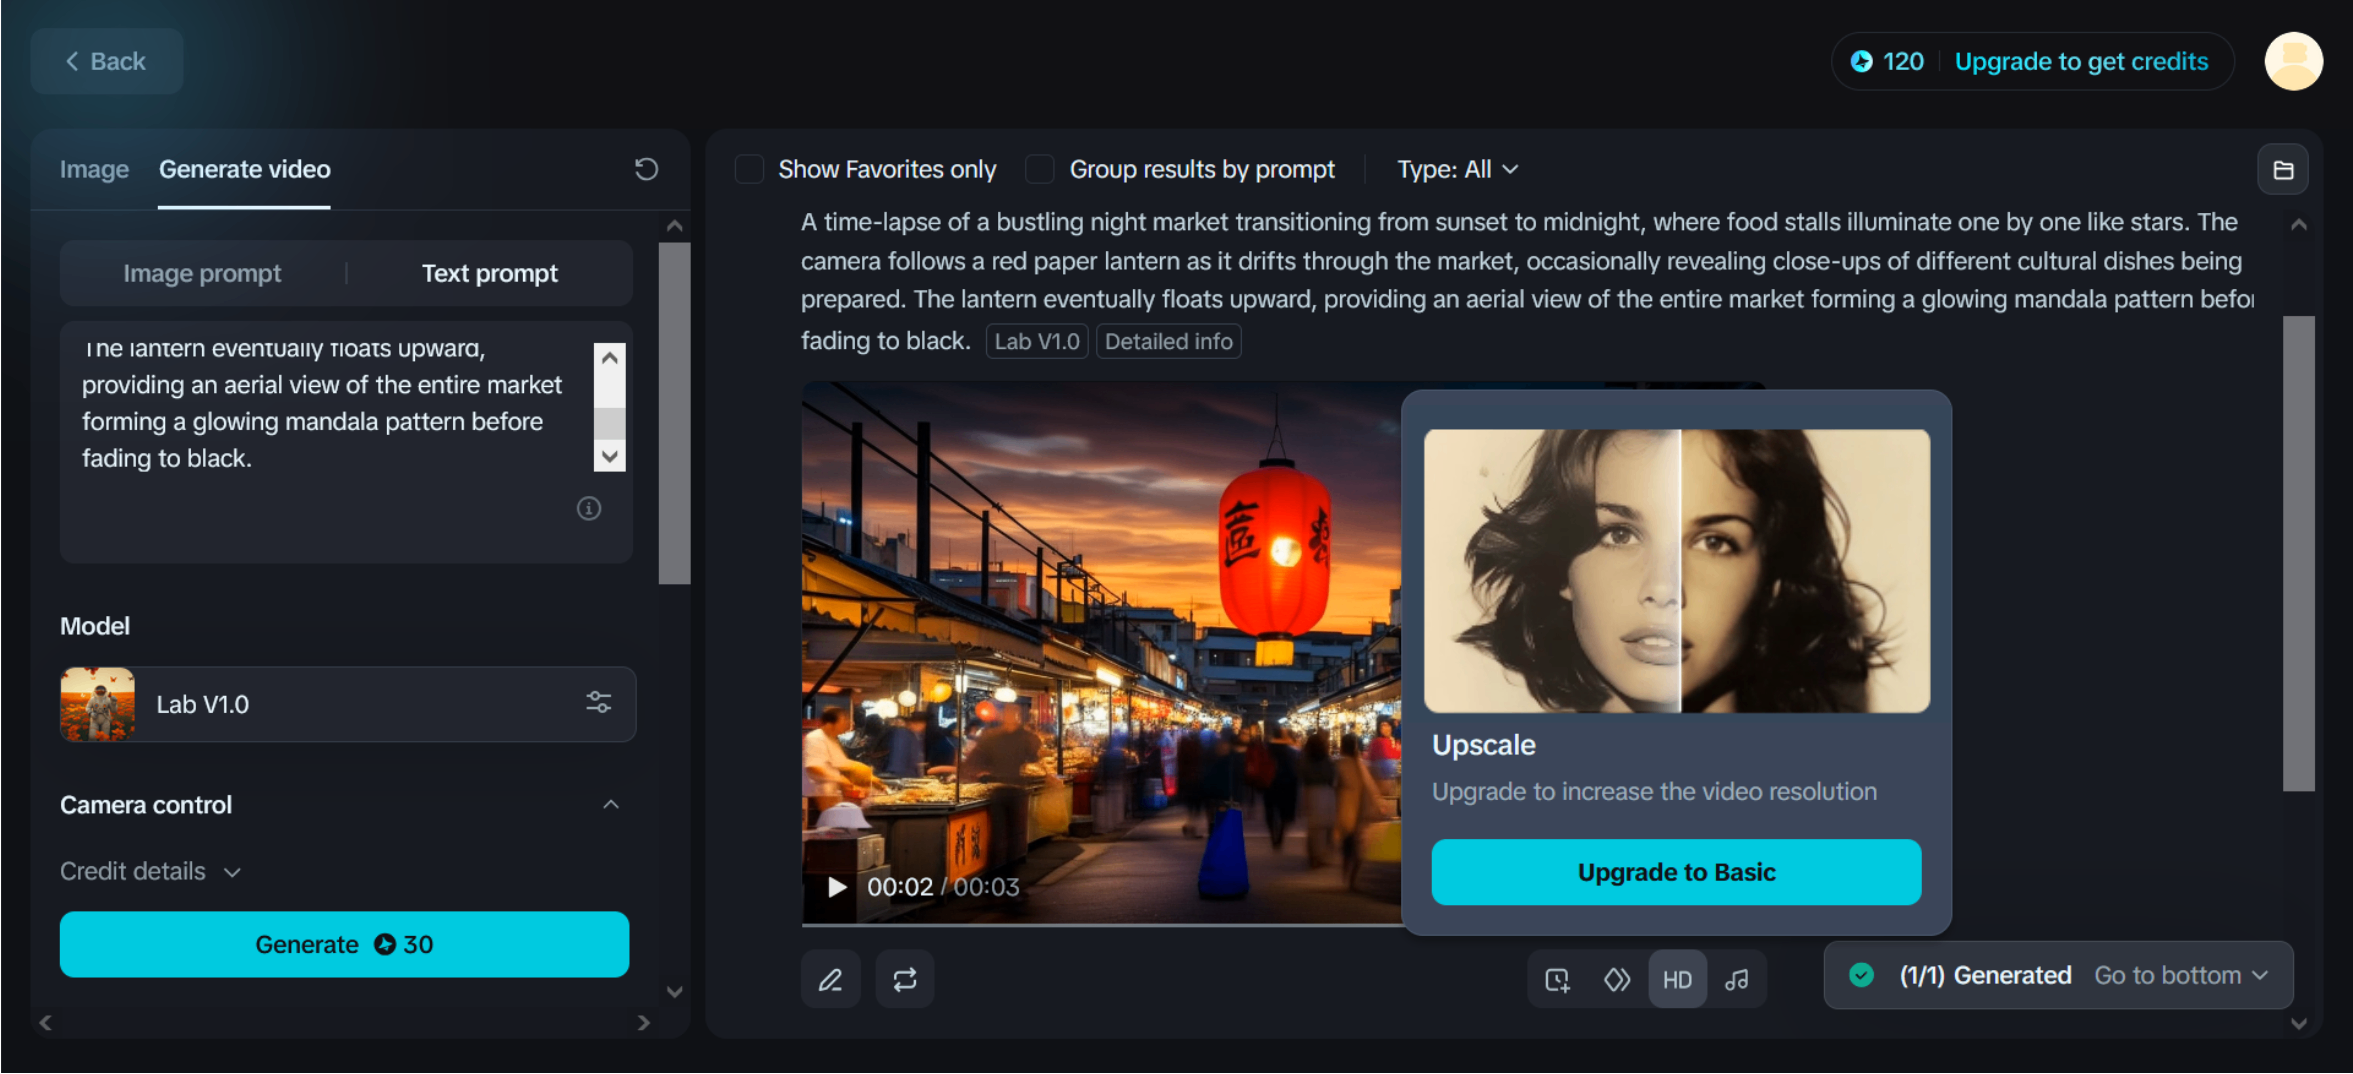This screenshot has height=1074, width=2353.
Task: Click the left panel vertical scrollbar thumb
Action: point(675,413)
